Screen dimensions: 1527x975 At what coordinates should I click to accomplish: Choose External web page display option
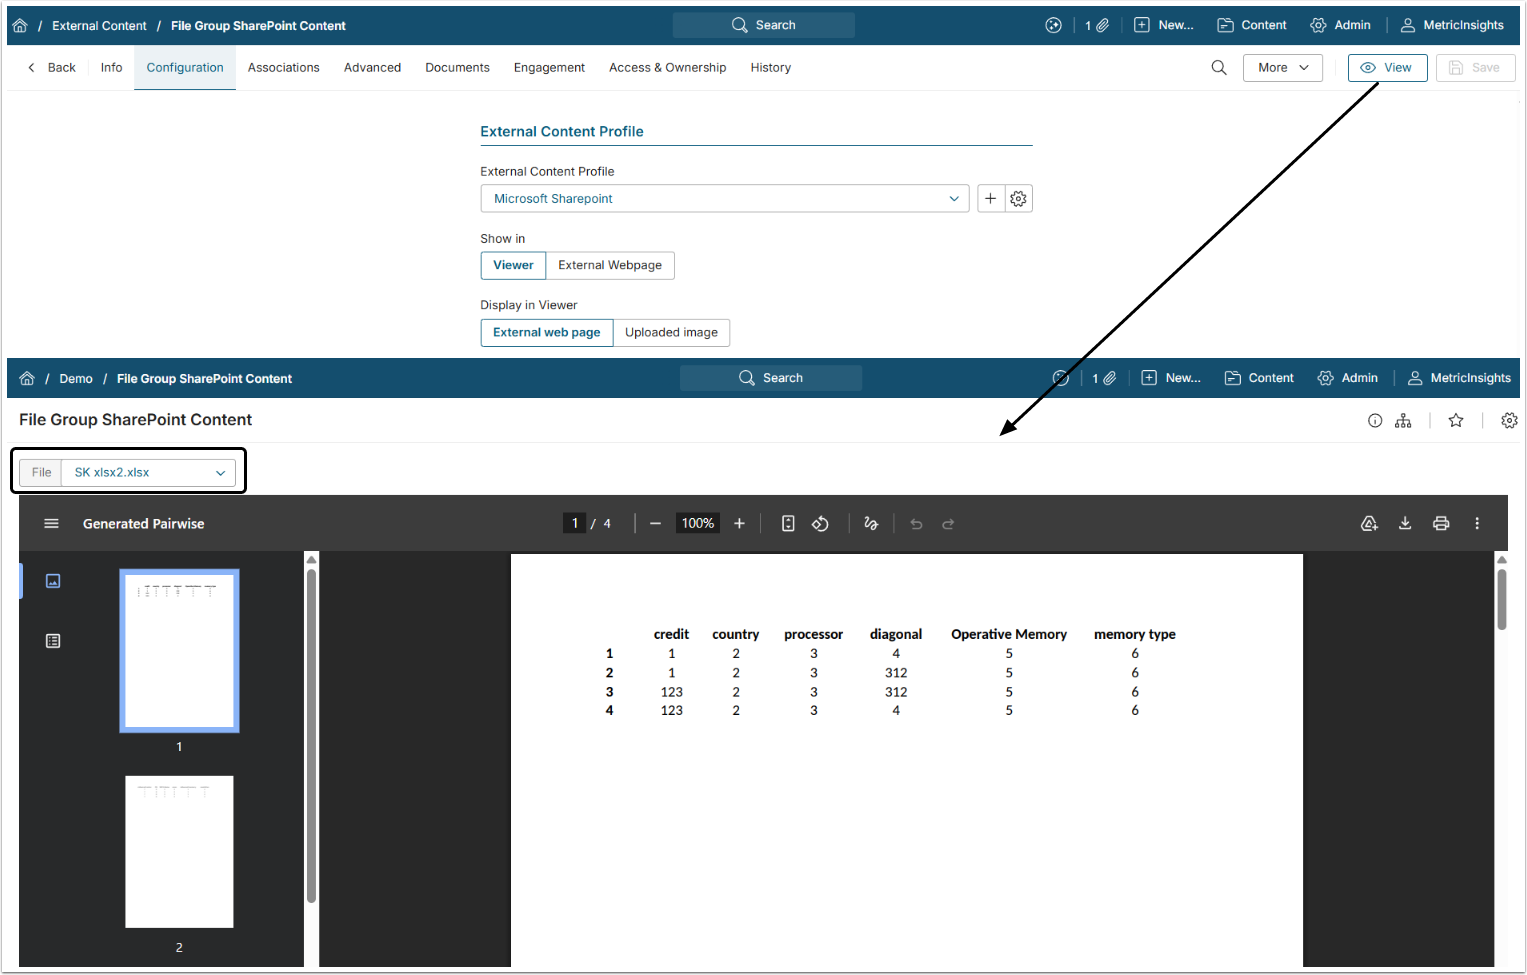pos(547,333)
